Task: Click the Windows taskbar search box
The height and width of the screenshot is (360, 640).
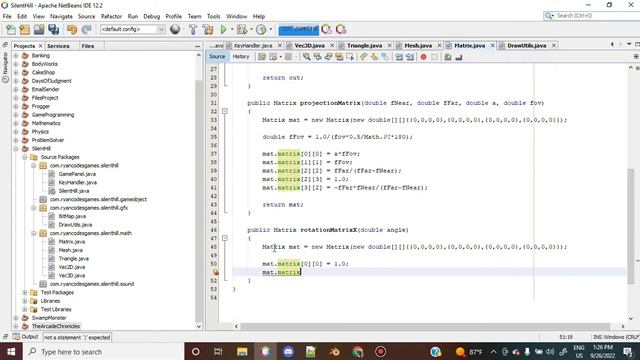Action: point(104,351)
